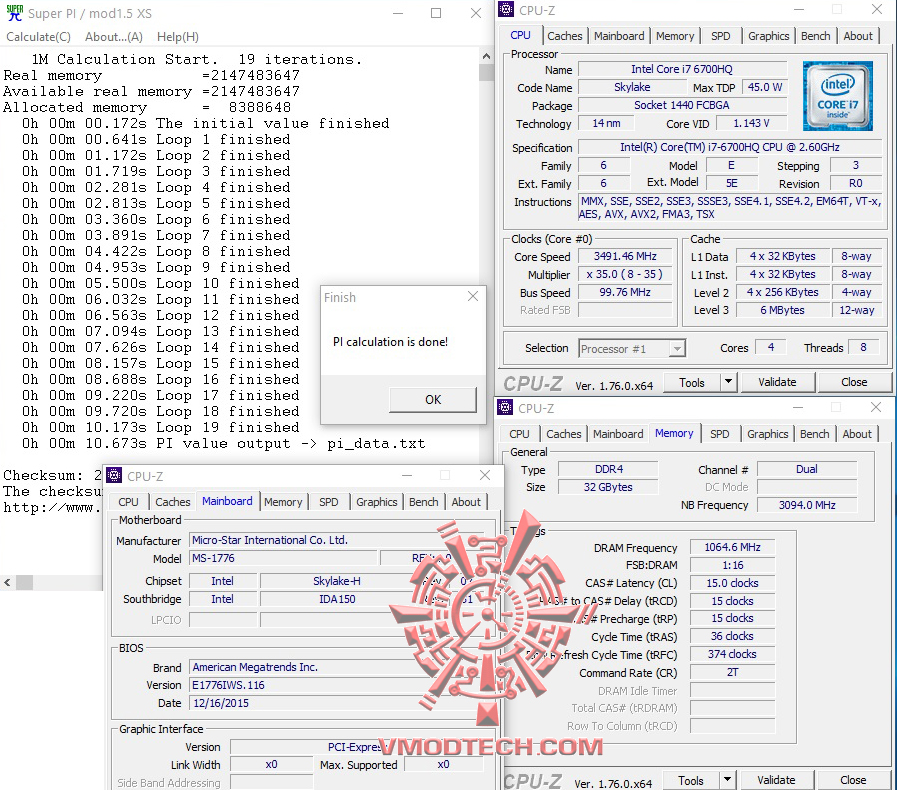Click the Super PI vertical scrollbar up arrow
This screenshot has height=790, width=897.
tap(486, 56)
